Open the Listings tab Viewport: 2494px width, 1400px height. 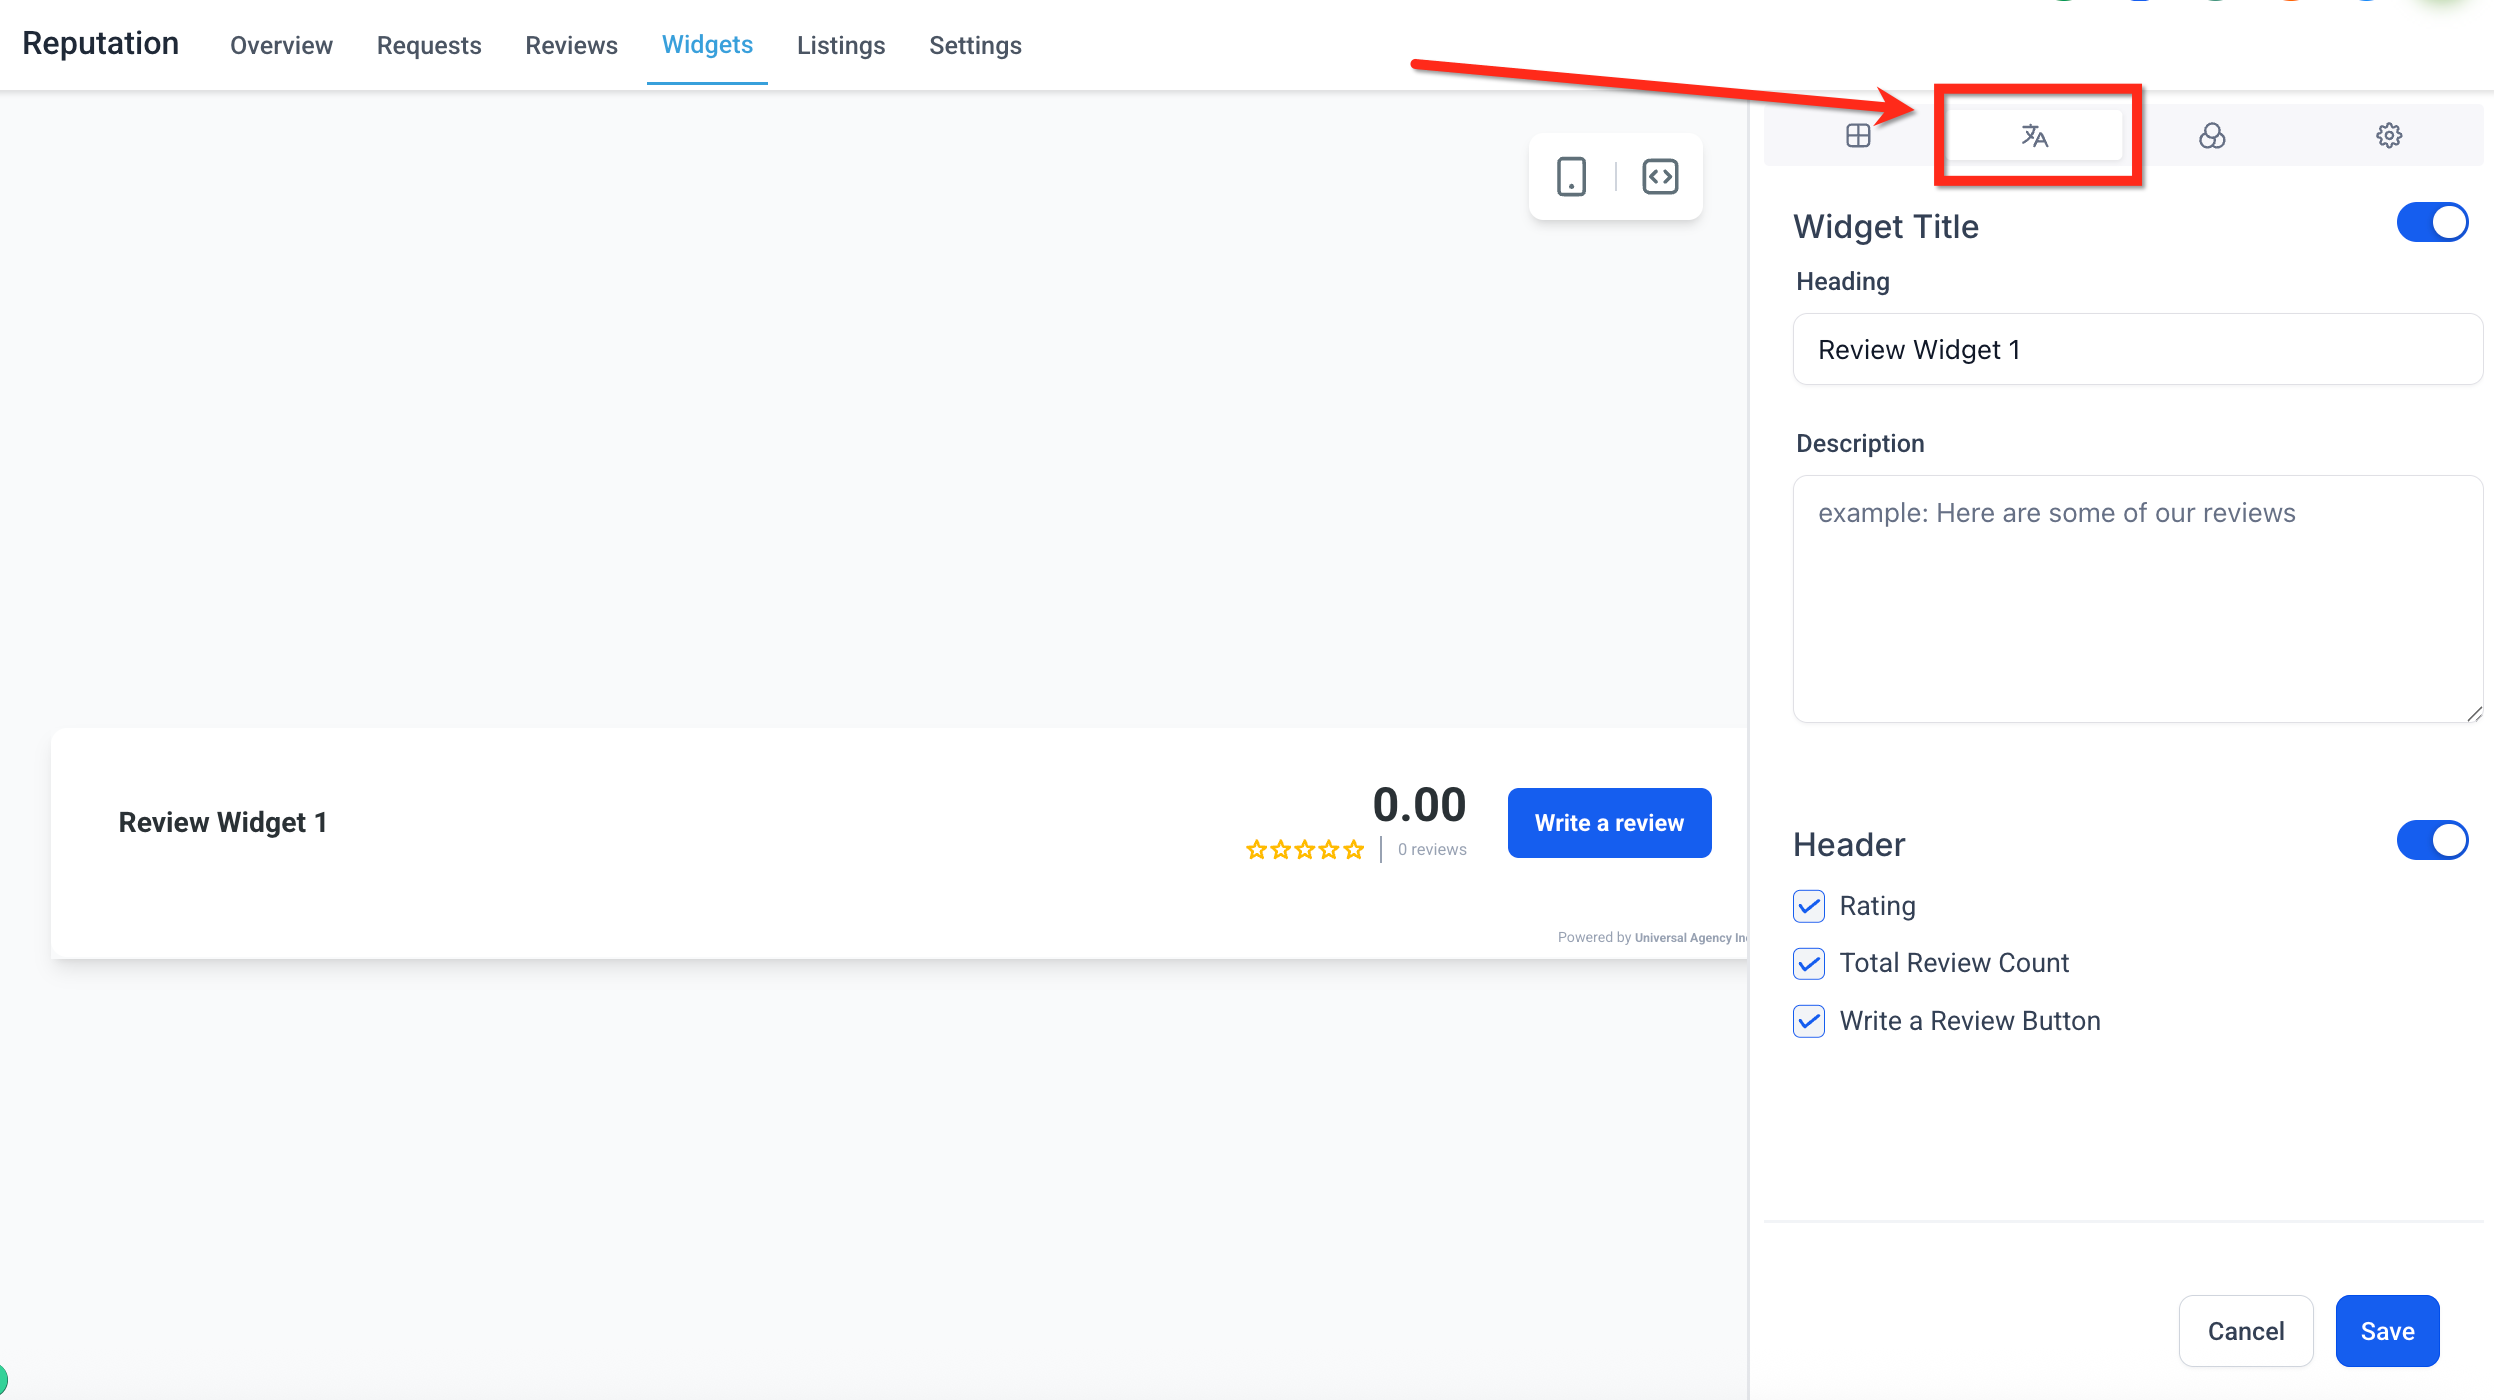(x=840, y=46)
